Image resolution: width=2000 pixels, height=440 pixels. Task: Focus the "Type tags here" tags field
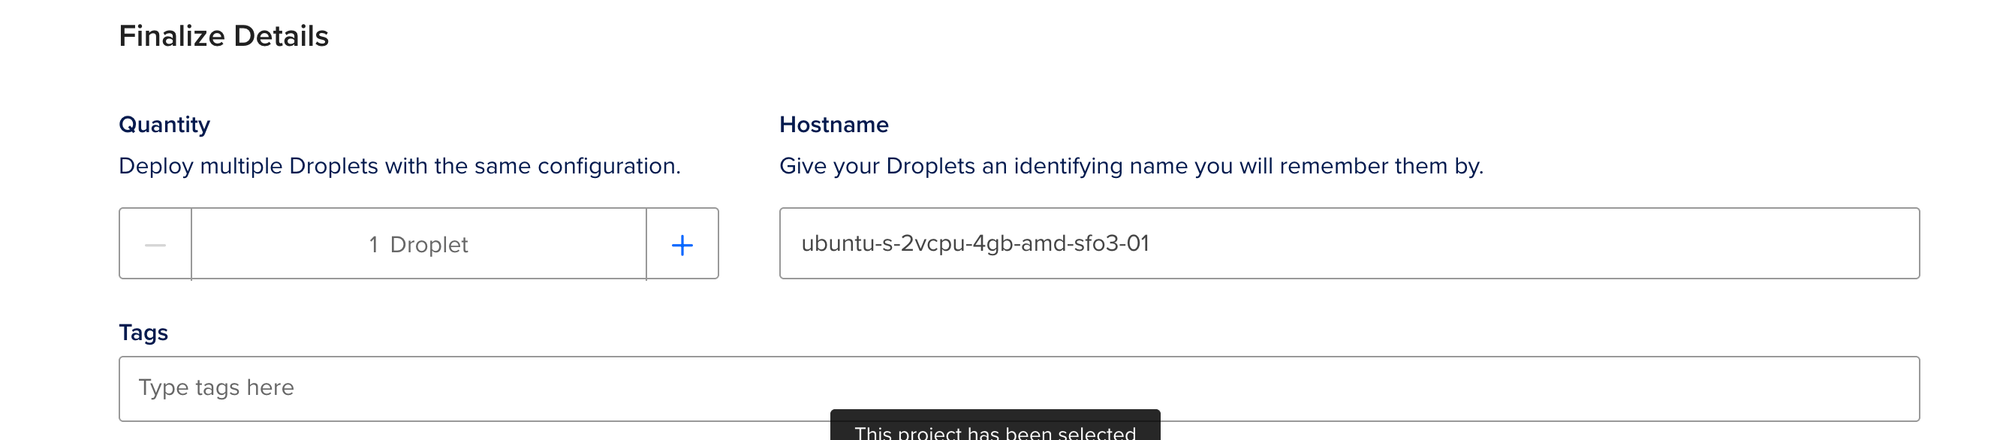1019,388
